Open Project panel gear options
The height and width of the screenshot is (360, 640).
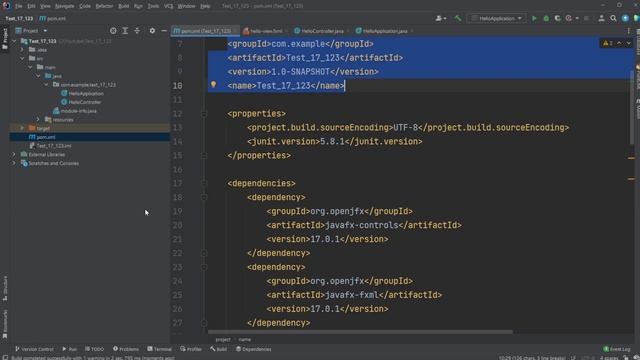coord(152,31)
